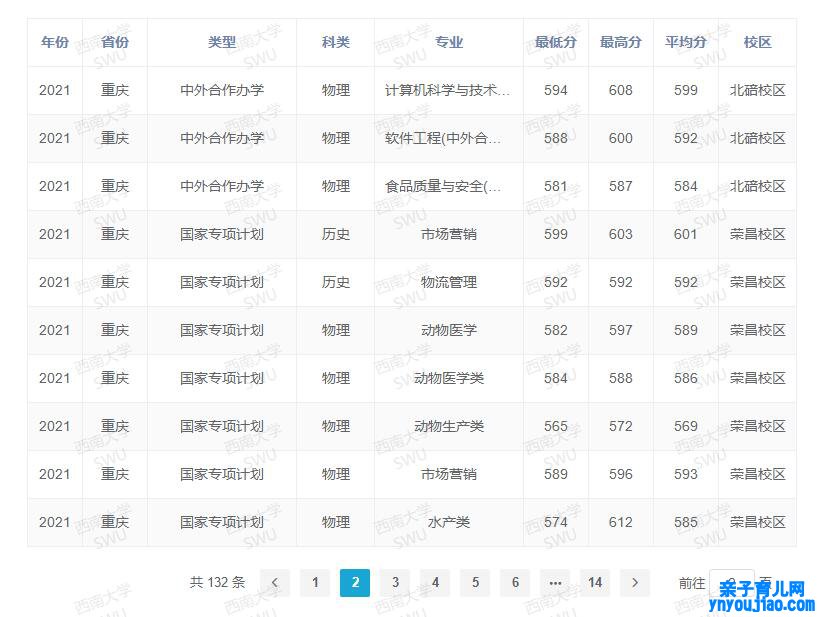The height and width of the screenshot is (617, 822).
Task: Click the previous page arrow
Action: pos(276,583)
